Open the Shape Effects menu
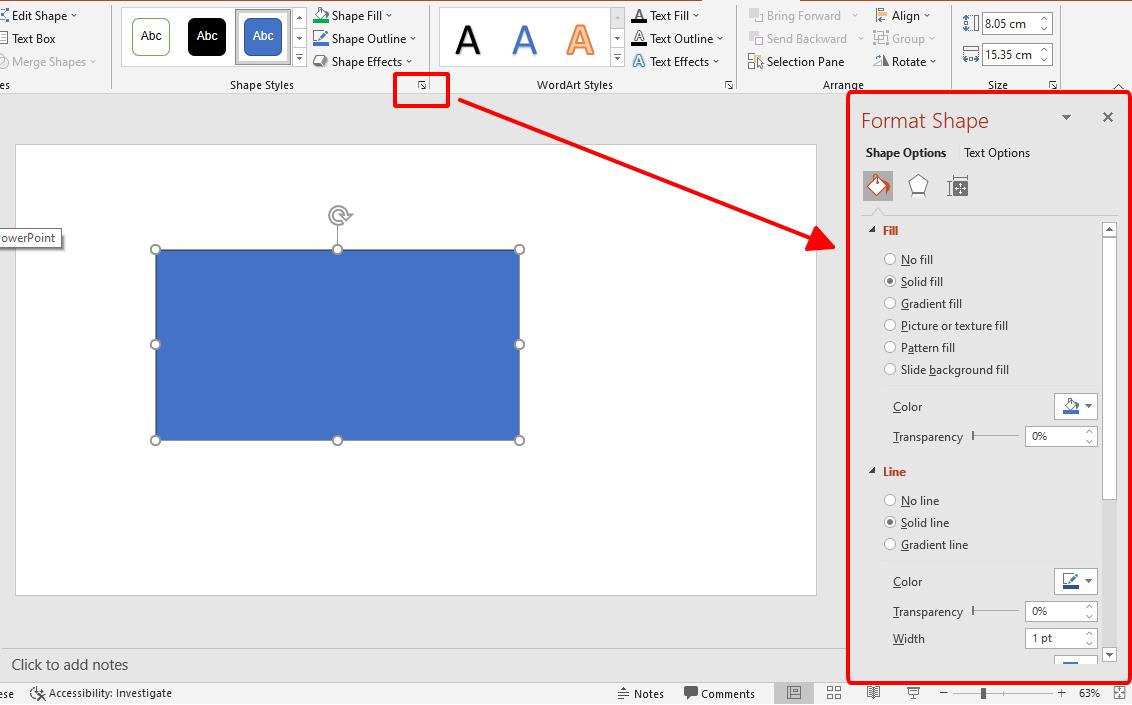Viewport: 1132px width, 705px height. click(x=360, y=61)
